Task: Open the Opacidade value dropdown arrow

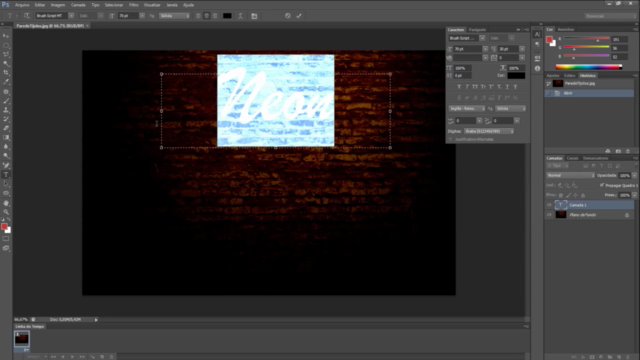Action: pos(634,175)
